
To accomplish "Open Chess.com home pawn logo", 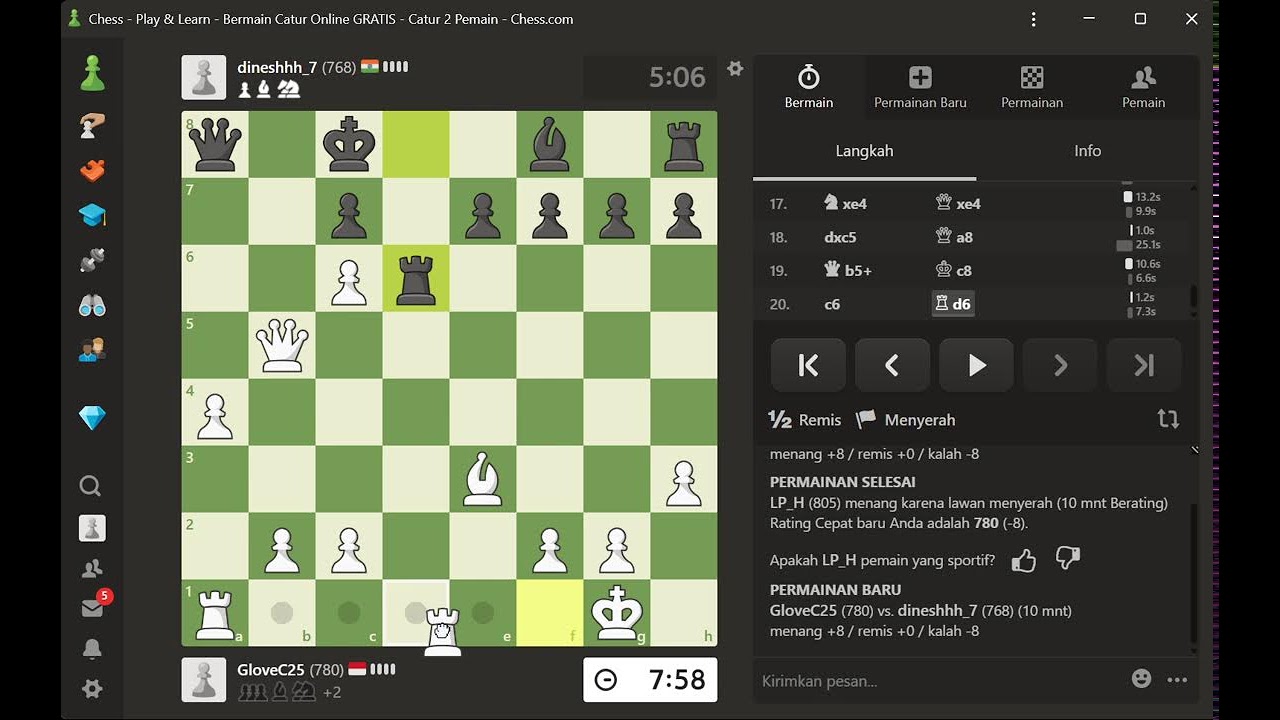I will pos(92,73).
